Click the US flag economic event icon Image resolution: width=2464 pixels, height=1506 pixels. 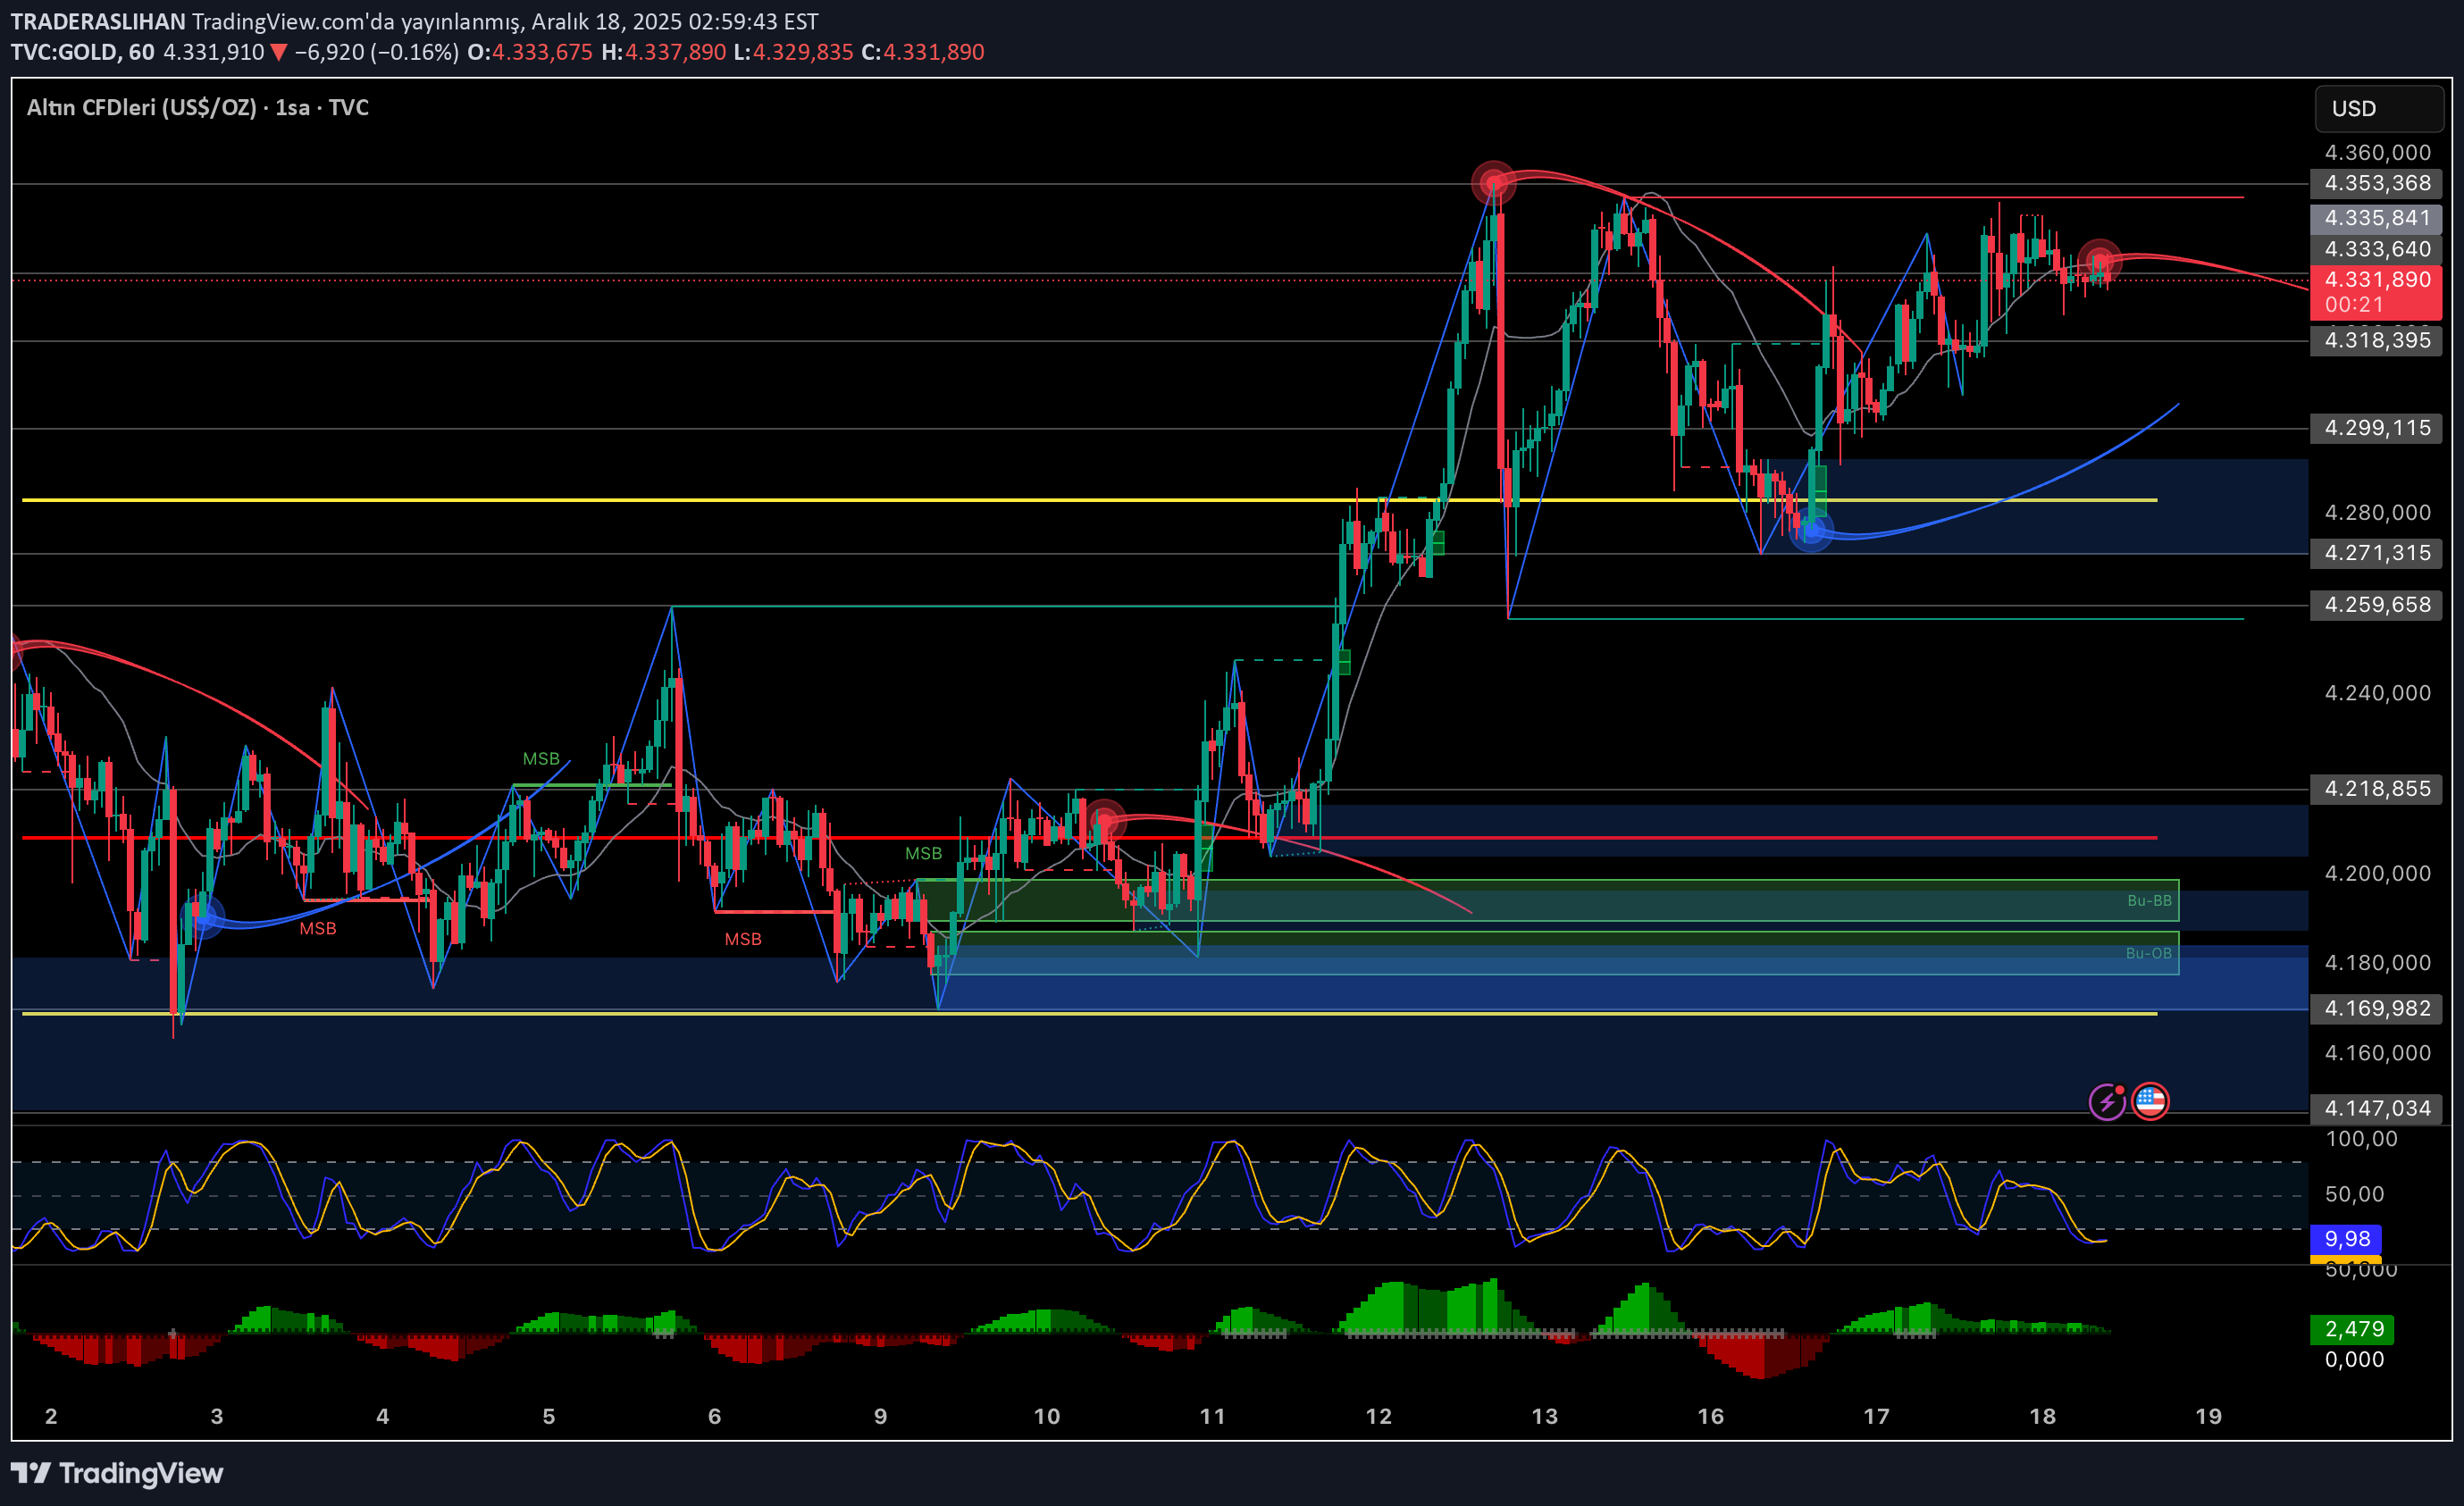click(x=2150, y=1102)
